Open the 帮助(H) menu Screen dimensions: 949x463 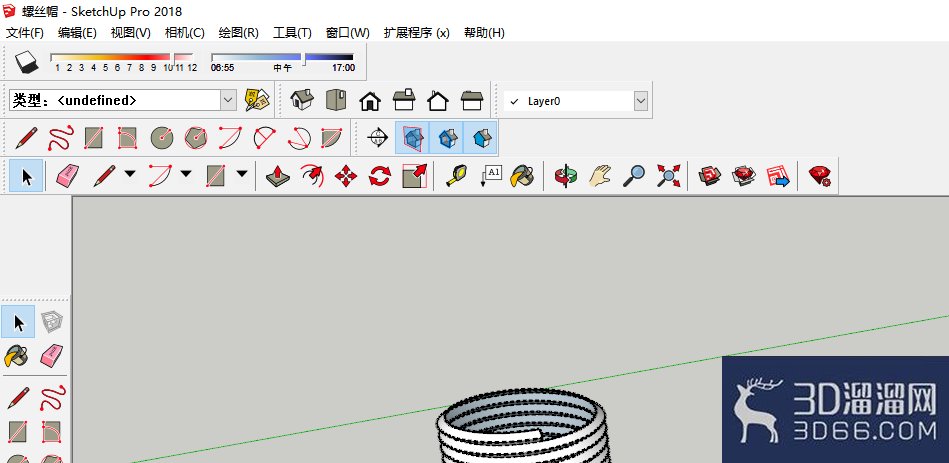[484, 33]
